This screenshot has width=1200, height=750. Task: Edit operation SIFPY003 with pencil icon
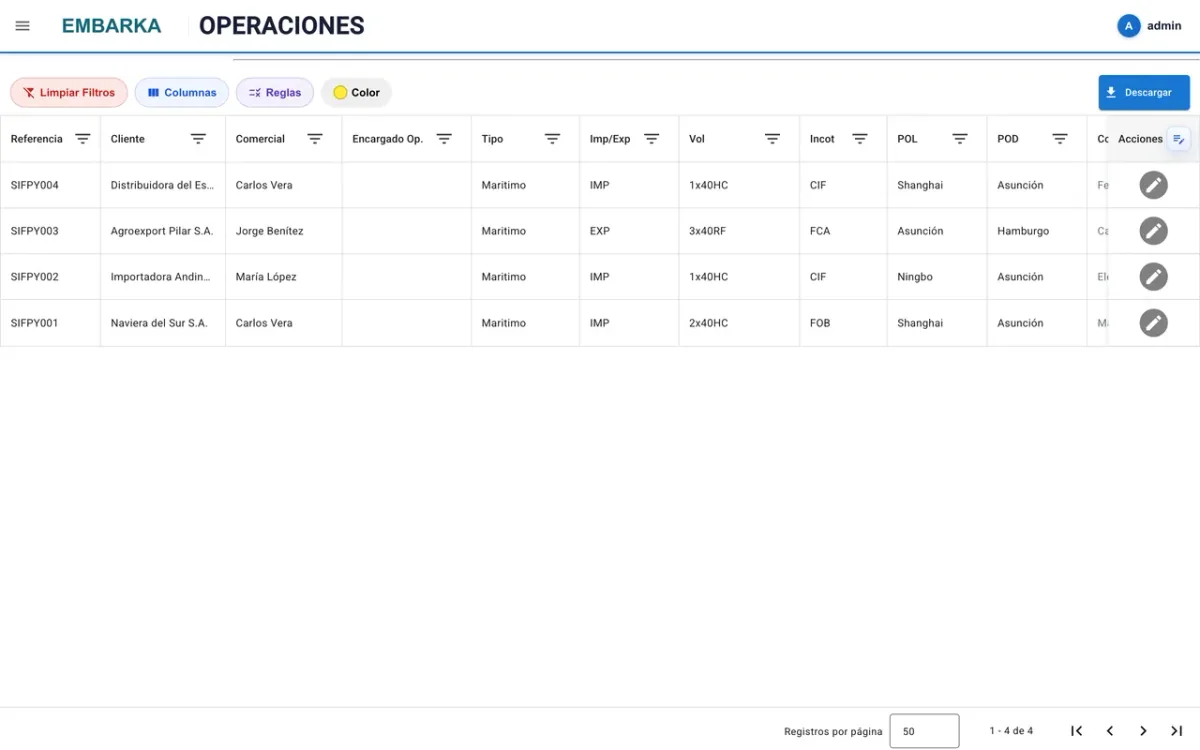click(x=1154, y=231)
